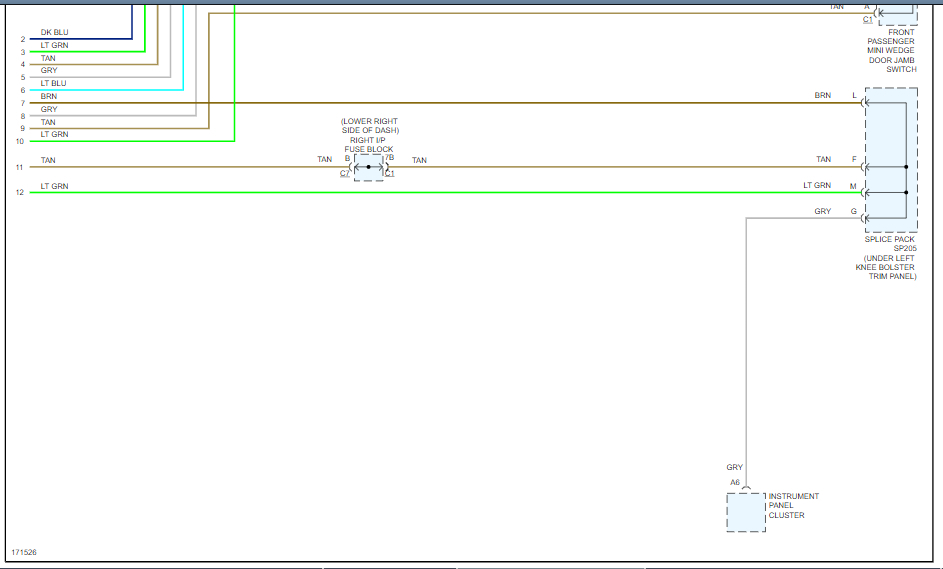The image size is (943, 569).
Task: Click the A6 terminal label above cluster
Action: pyautogui.click(x=735, y=482)
